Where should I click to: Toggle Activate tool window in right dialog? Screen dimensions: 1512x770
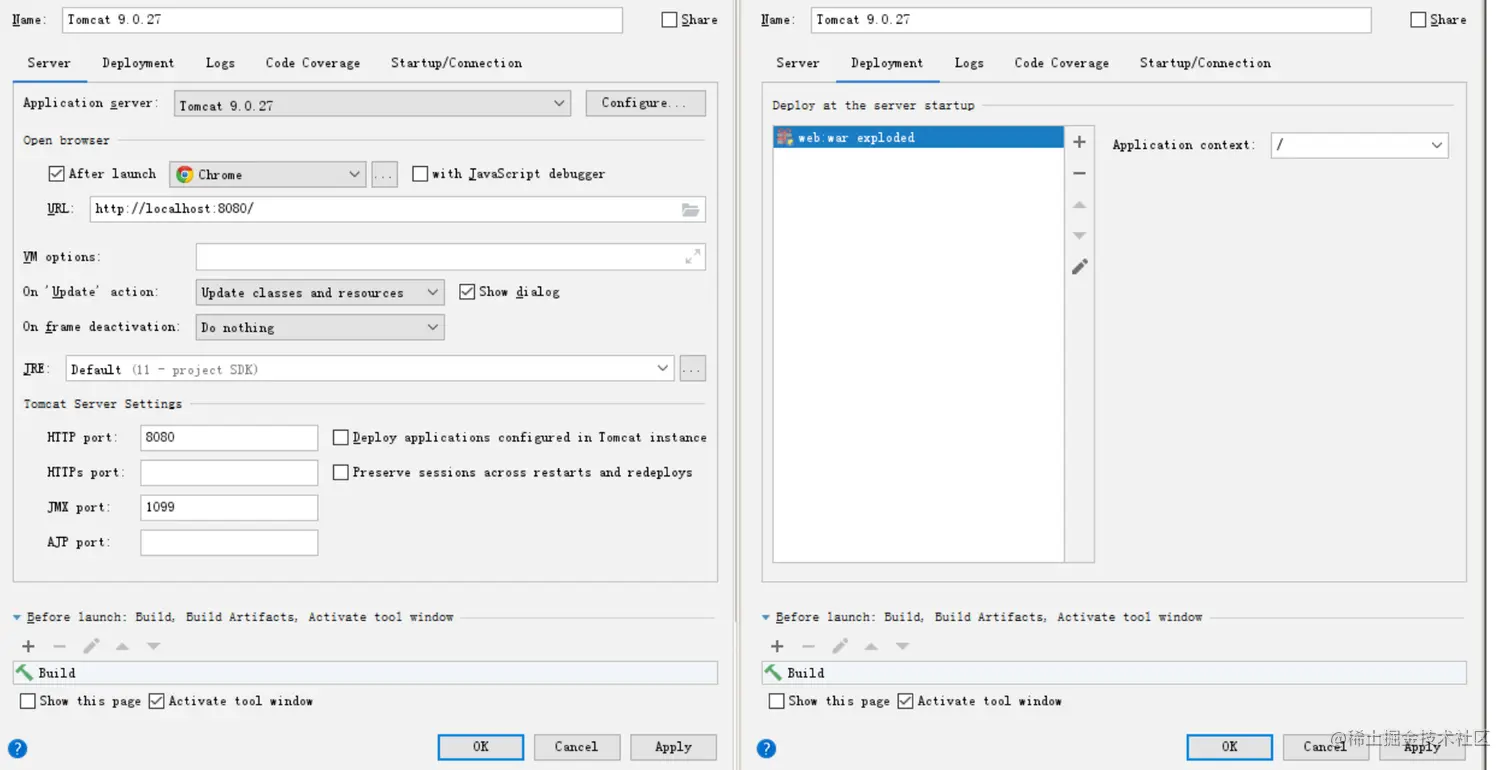pos(905,701)
